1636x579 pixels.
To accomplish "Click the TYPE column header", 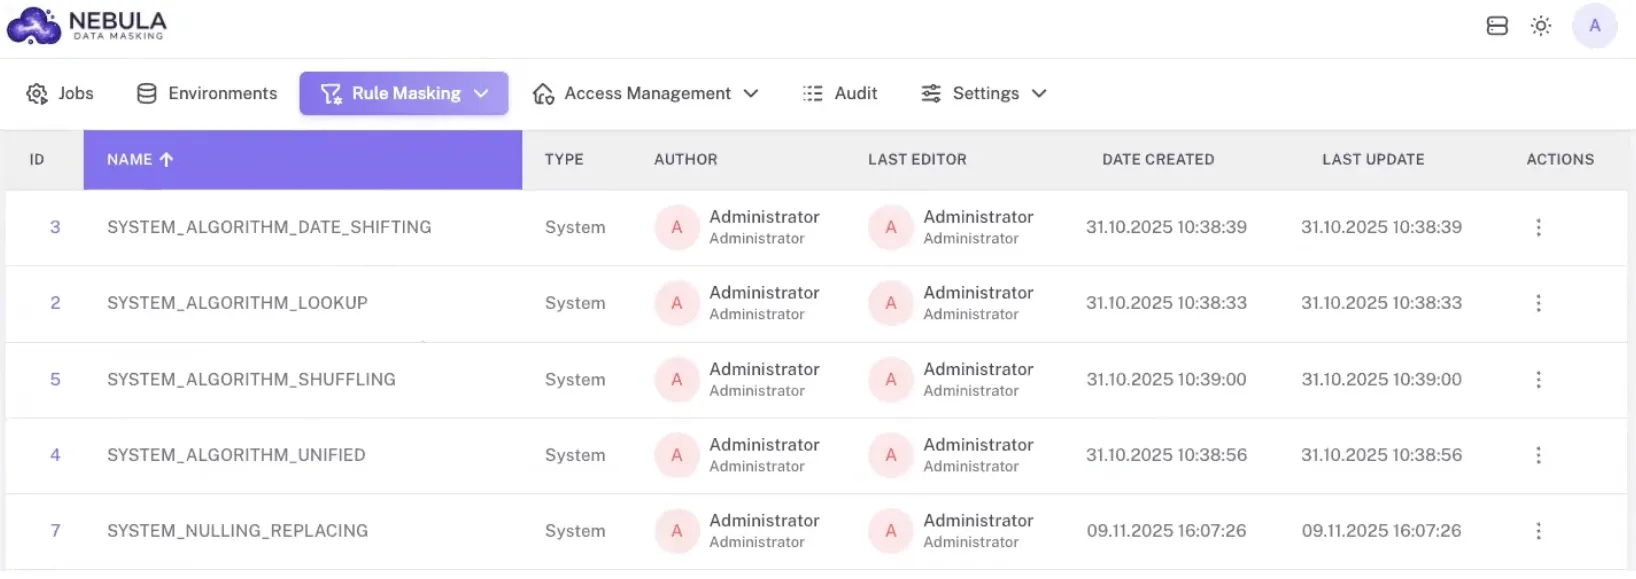I will pyautogui.click(x=564, y=159).
